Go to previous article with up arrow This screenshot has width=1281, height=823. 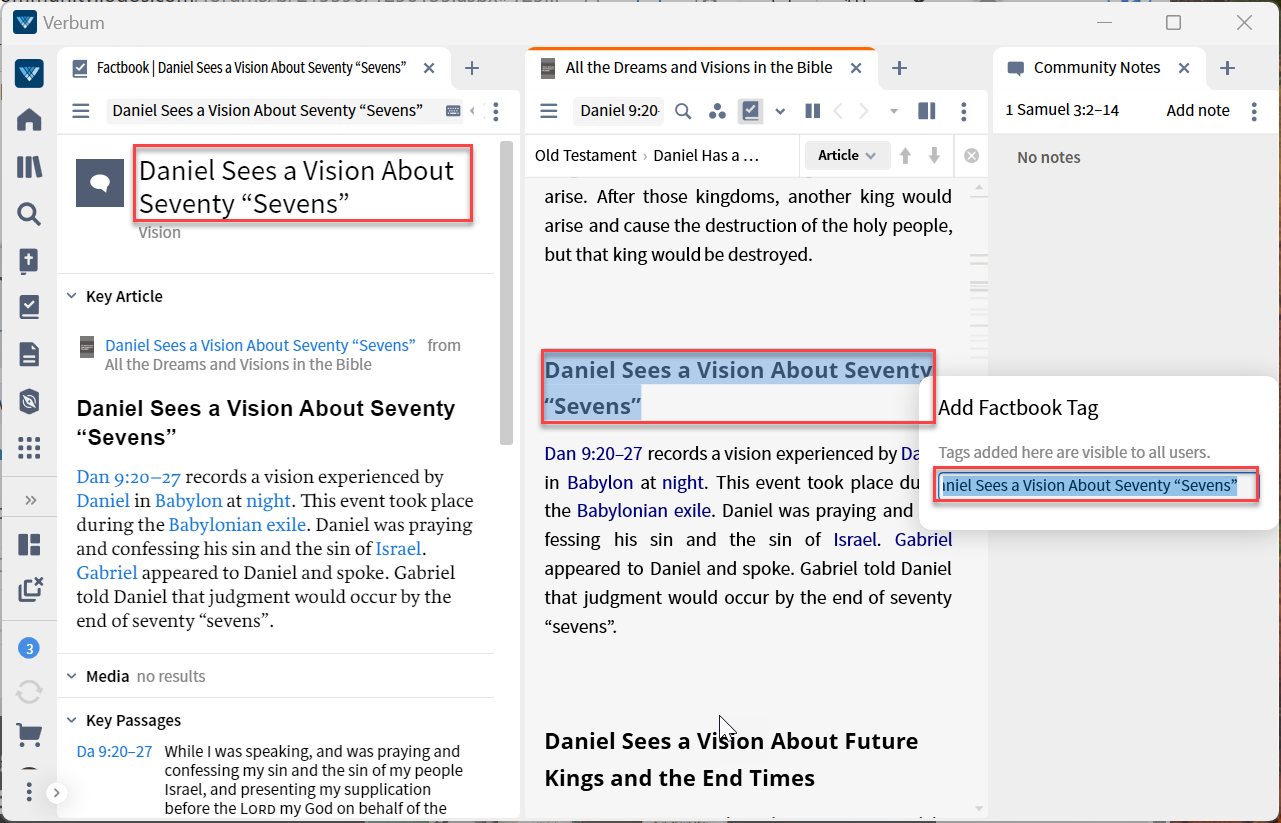click(906, 156)
